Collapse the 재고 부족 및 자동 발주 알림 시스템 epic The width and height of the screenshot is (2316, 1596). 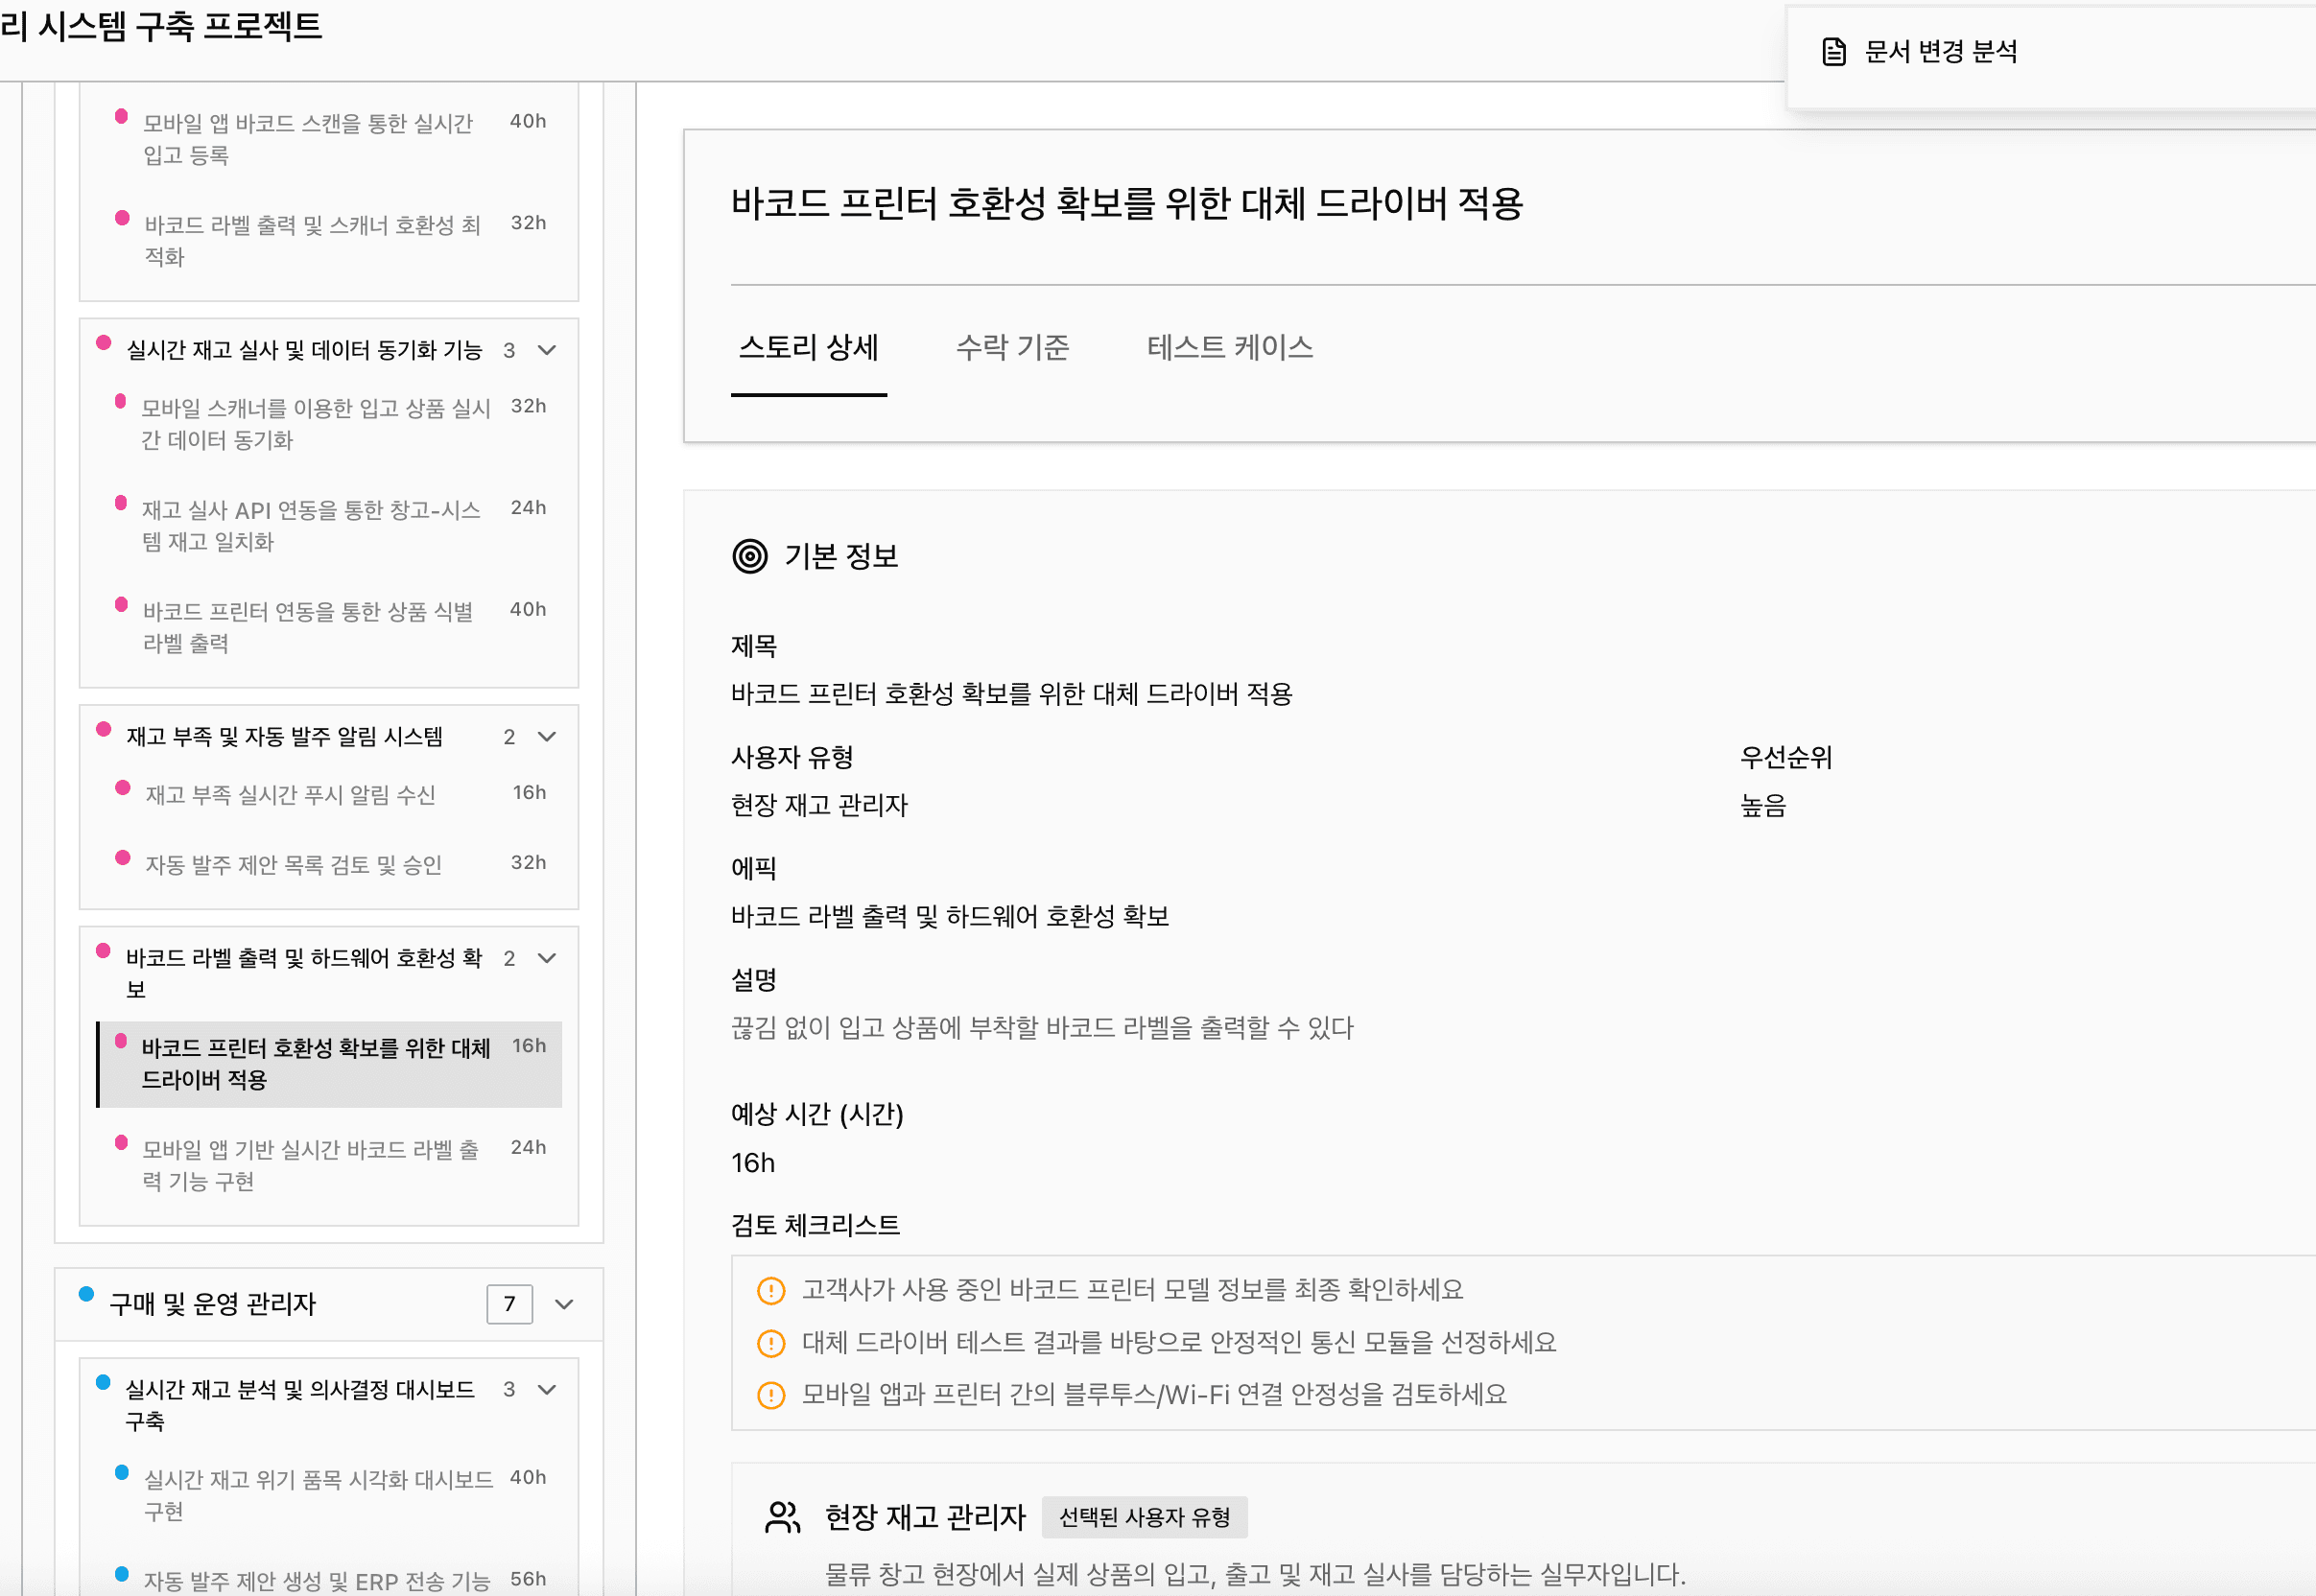click(x=547, y=737)
